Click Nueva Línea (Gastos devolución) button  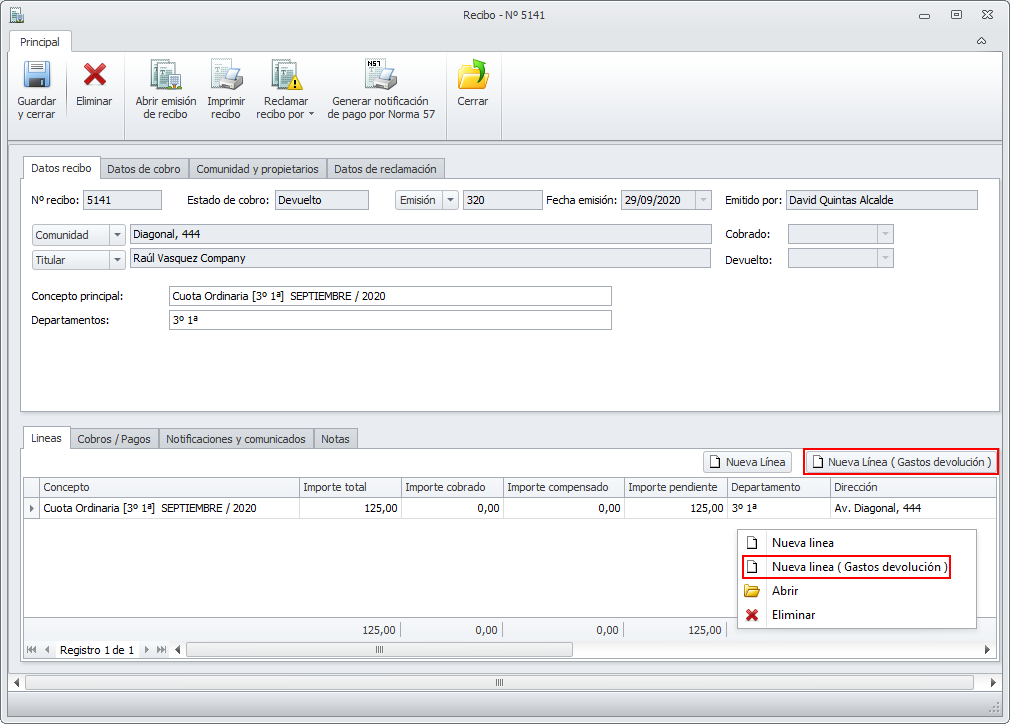pos(901,462)
